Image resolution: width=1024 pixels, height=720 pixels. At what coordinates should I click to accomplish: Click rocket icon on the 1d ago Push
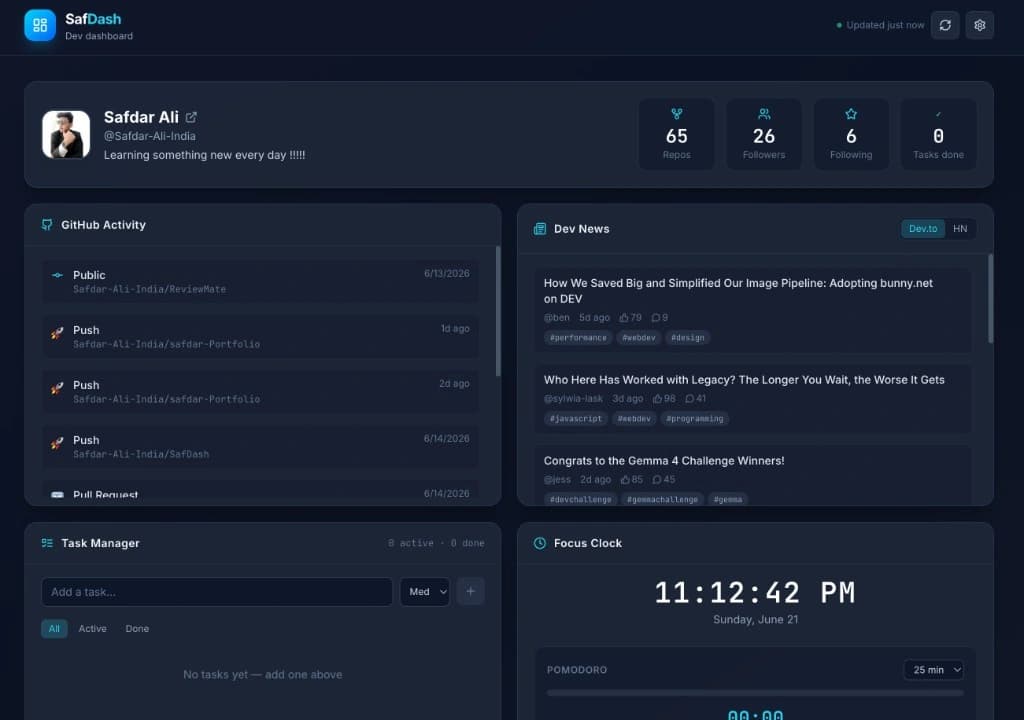[x=57, y=333]
